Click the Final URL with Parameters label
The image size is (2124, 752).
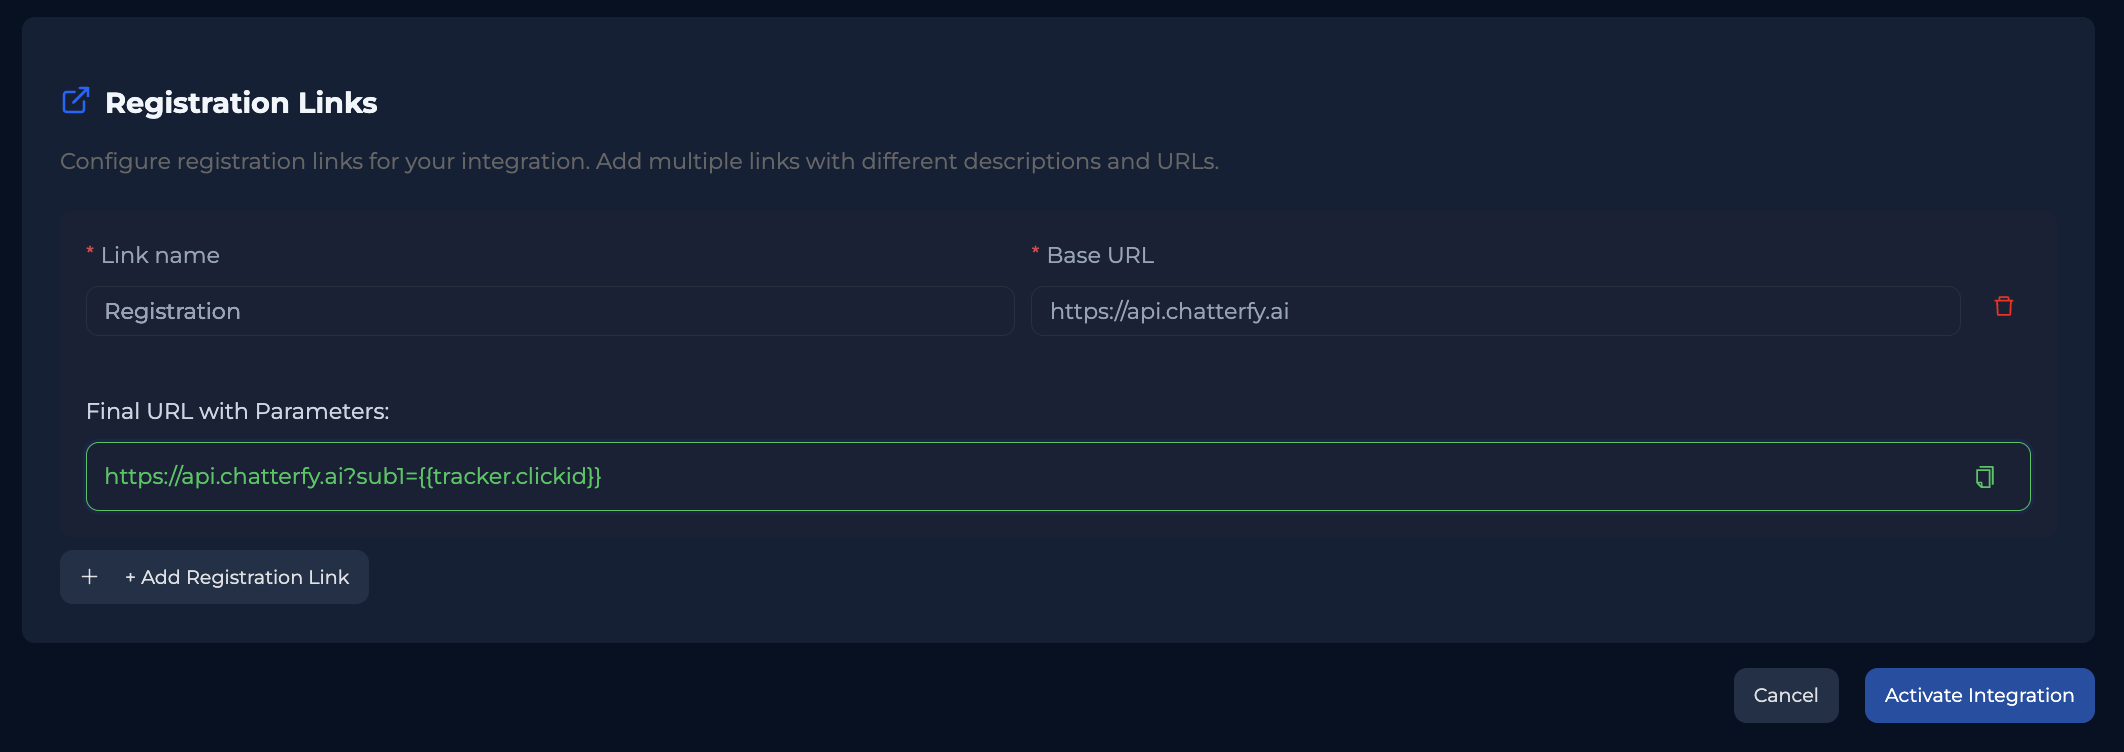point(237,411)
